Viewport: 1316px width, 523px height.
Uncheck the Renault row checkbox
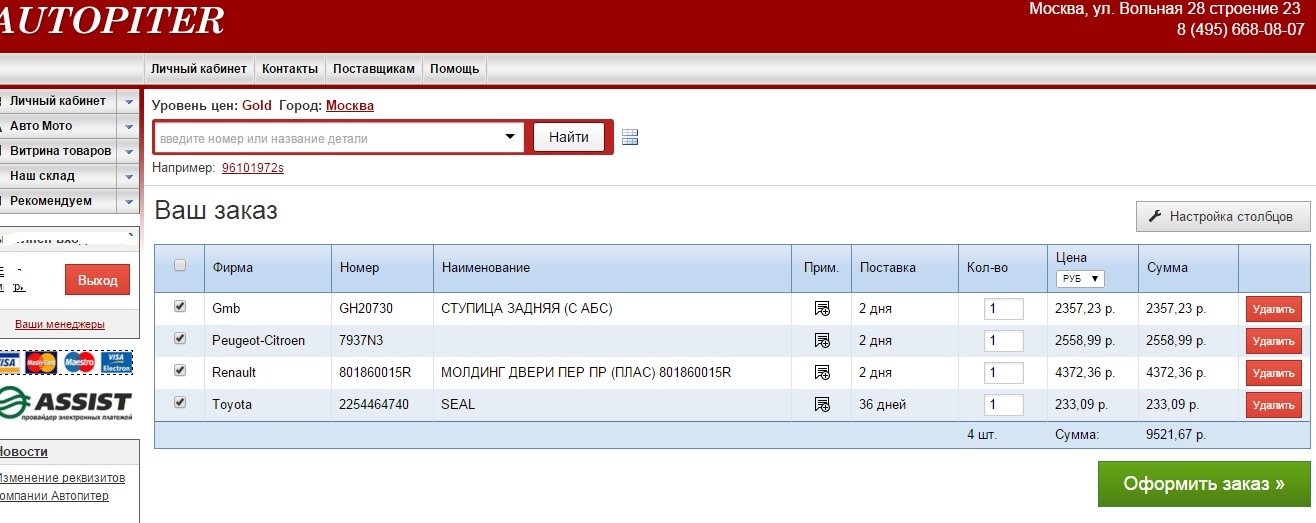pyautogui.click(x=180, y=370)
